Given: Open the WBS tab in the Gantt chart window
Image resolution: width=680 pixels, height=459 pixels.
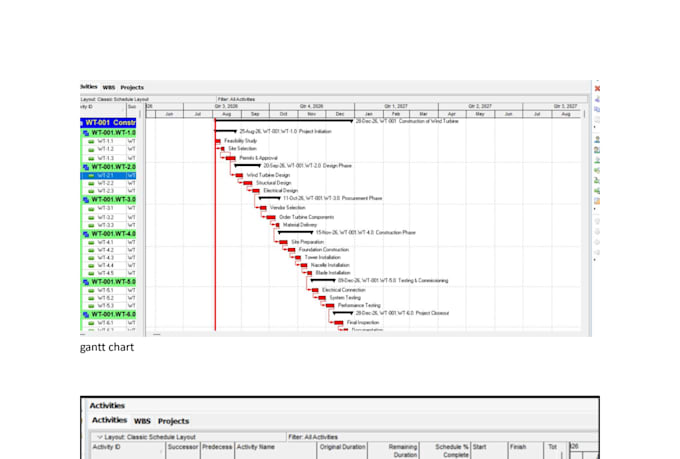Looking at the screenshot, I should pos(109,87).
